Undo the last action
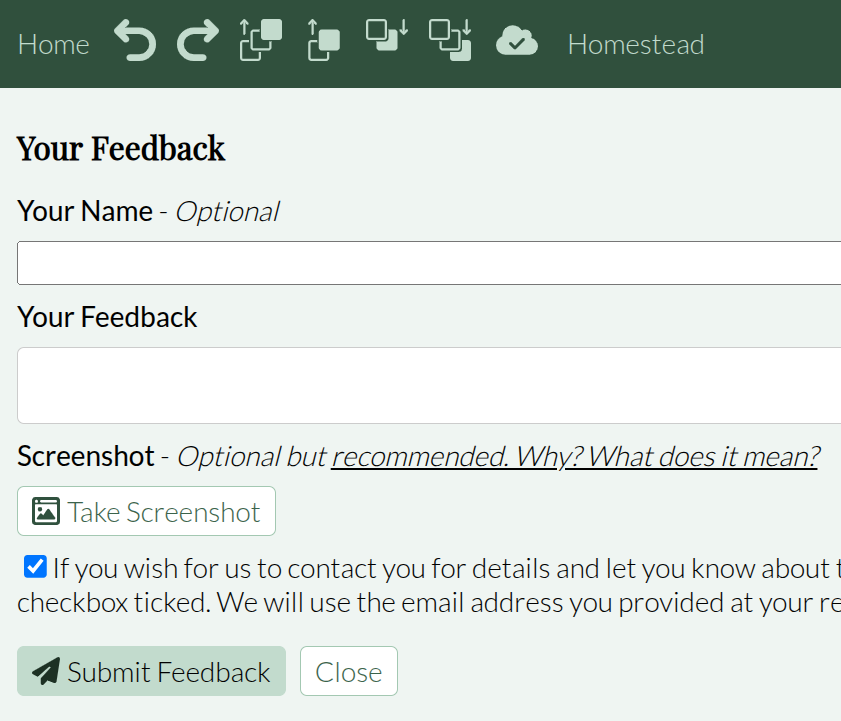 click(x=135, y=41)
